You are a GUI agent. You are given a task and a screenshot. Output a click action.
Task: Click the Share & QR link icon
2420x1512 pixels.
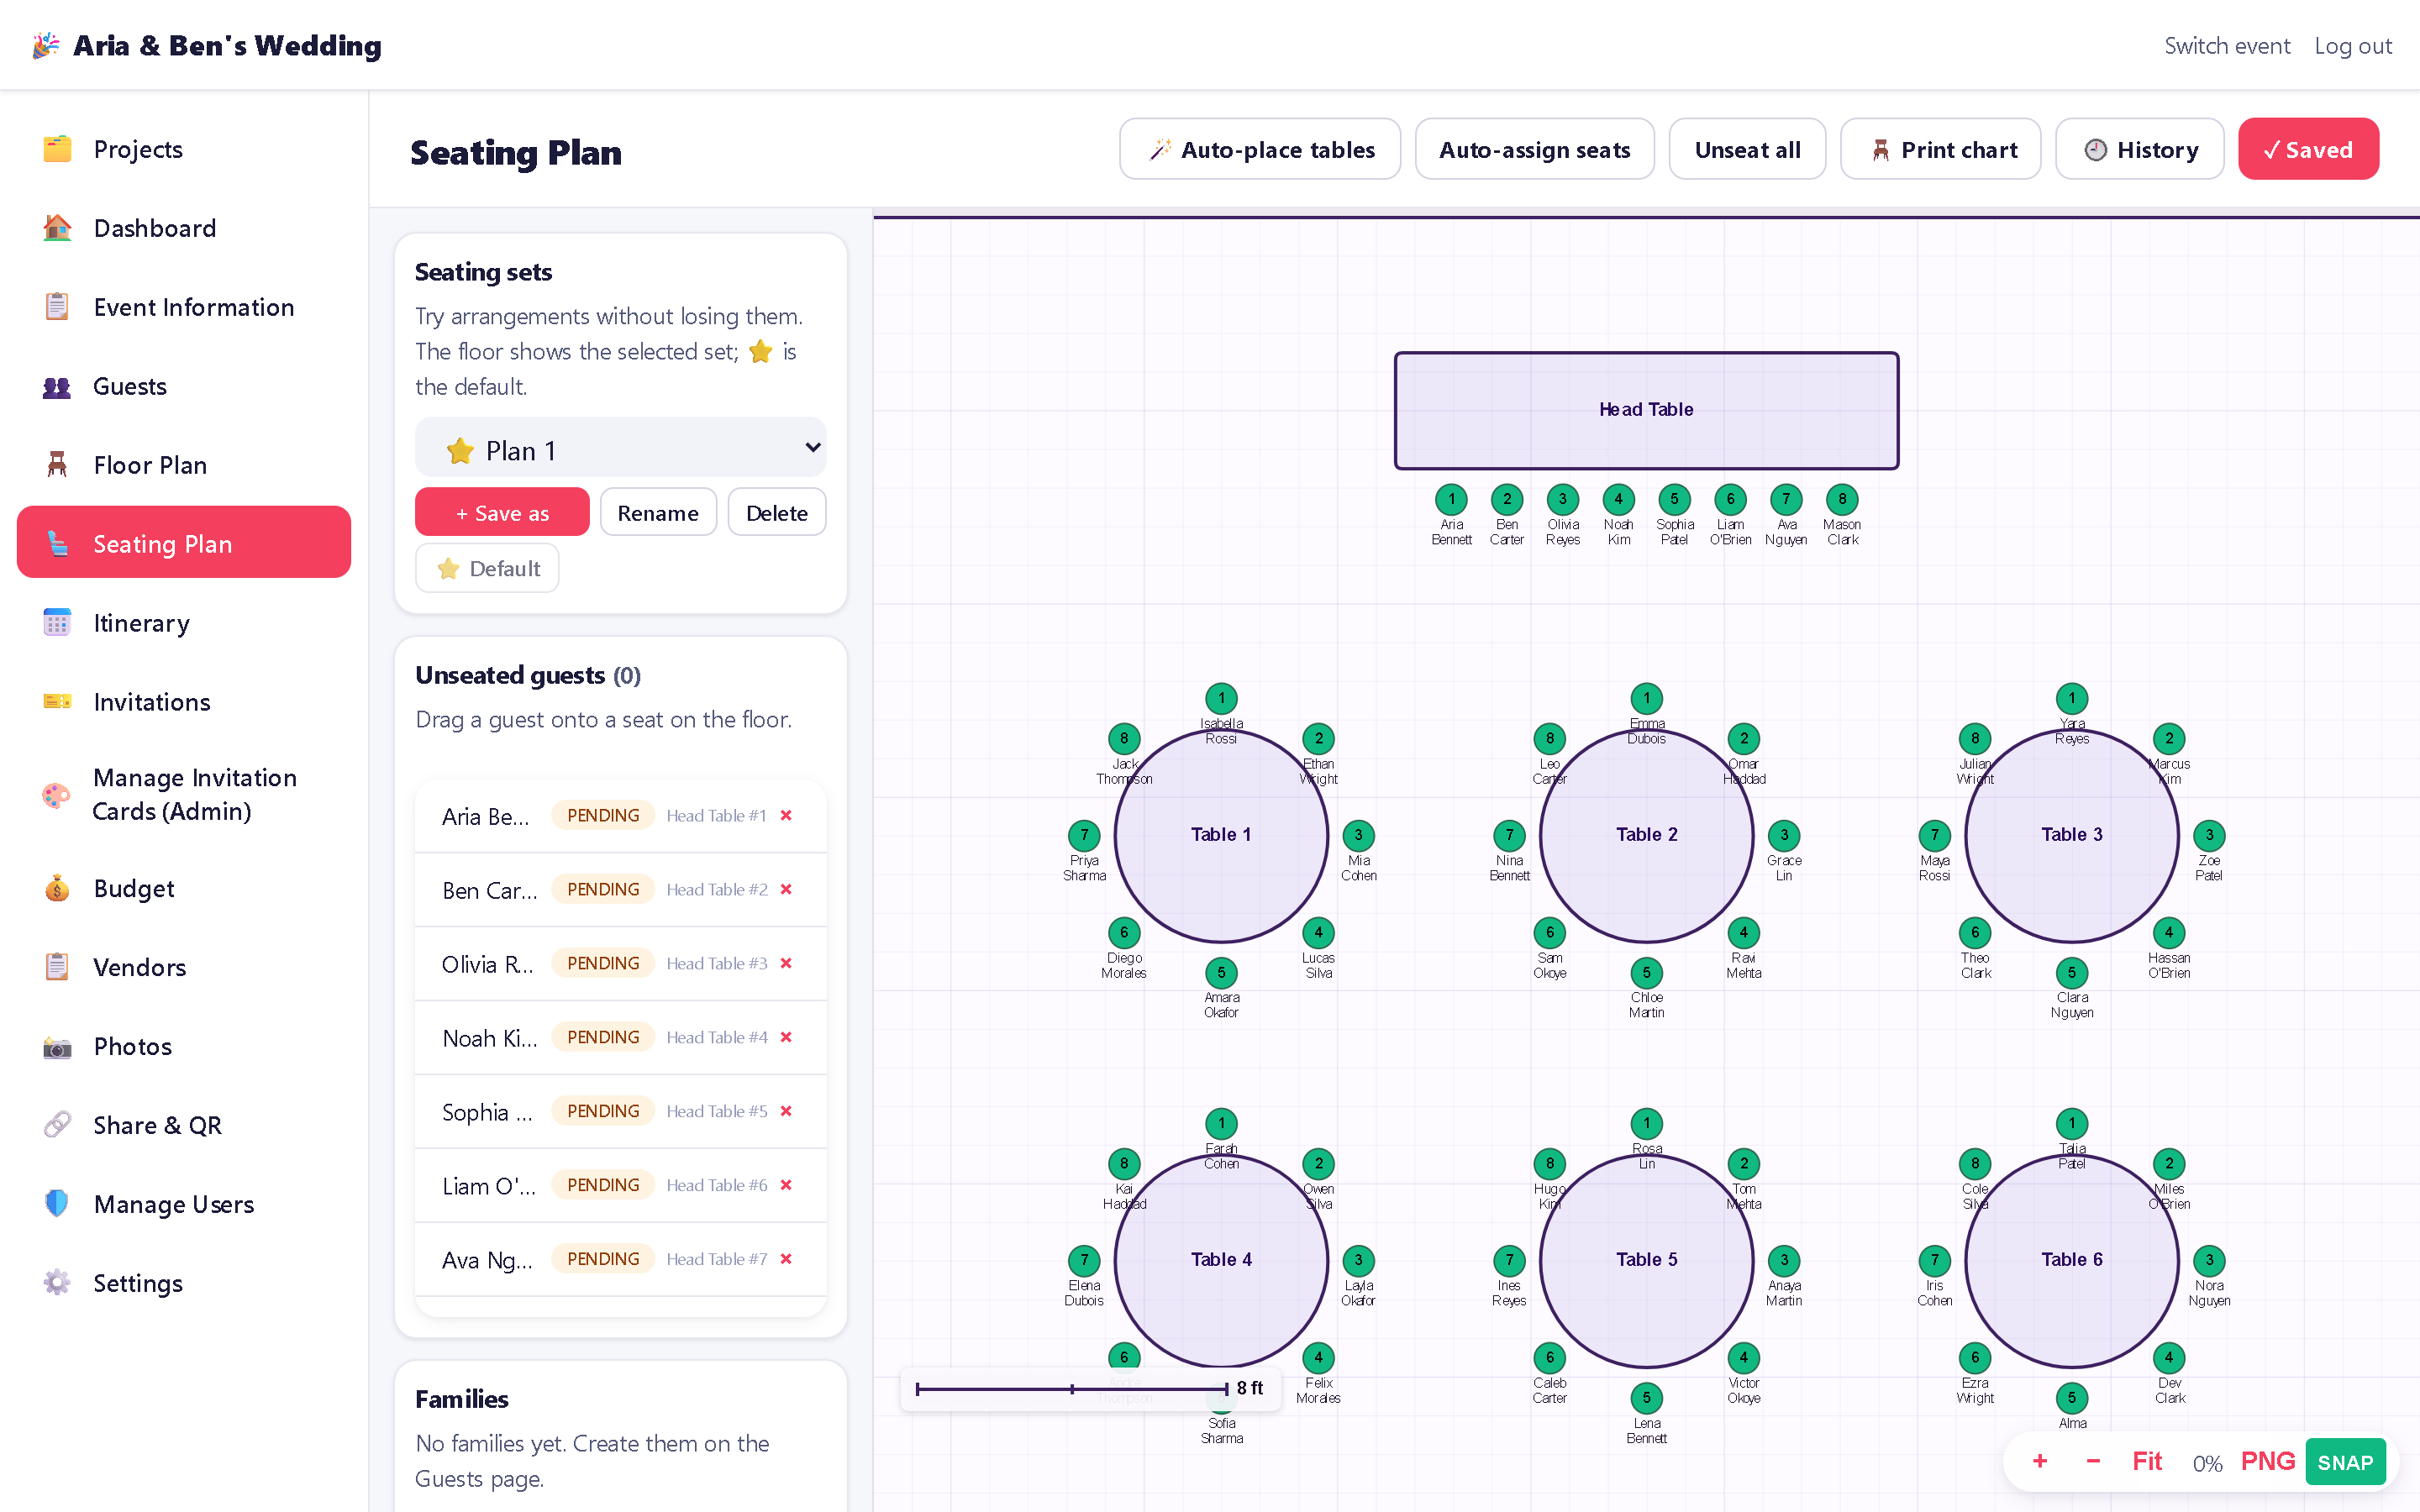(57, 1125)
